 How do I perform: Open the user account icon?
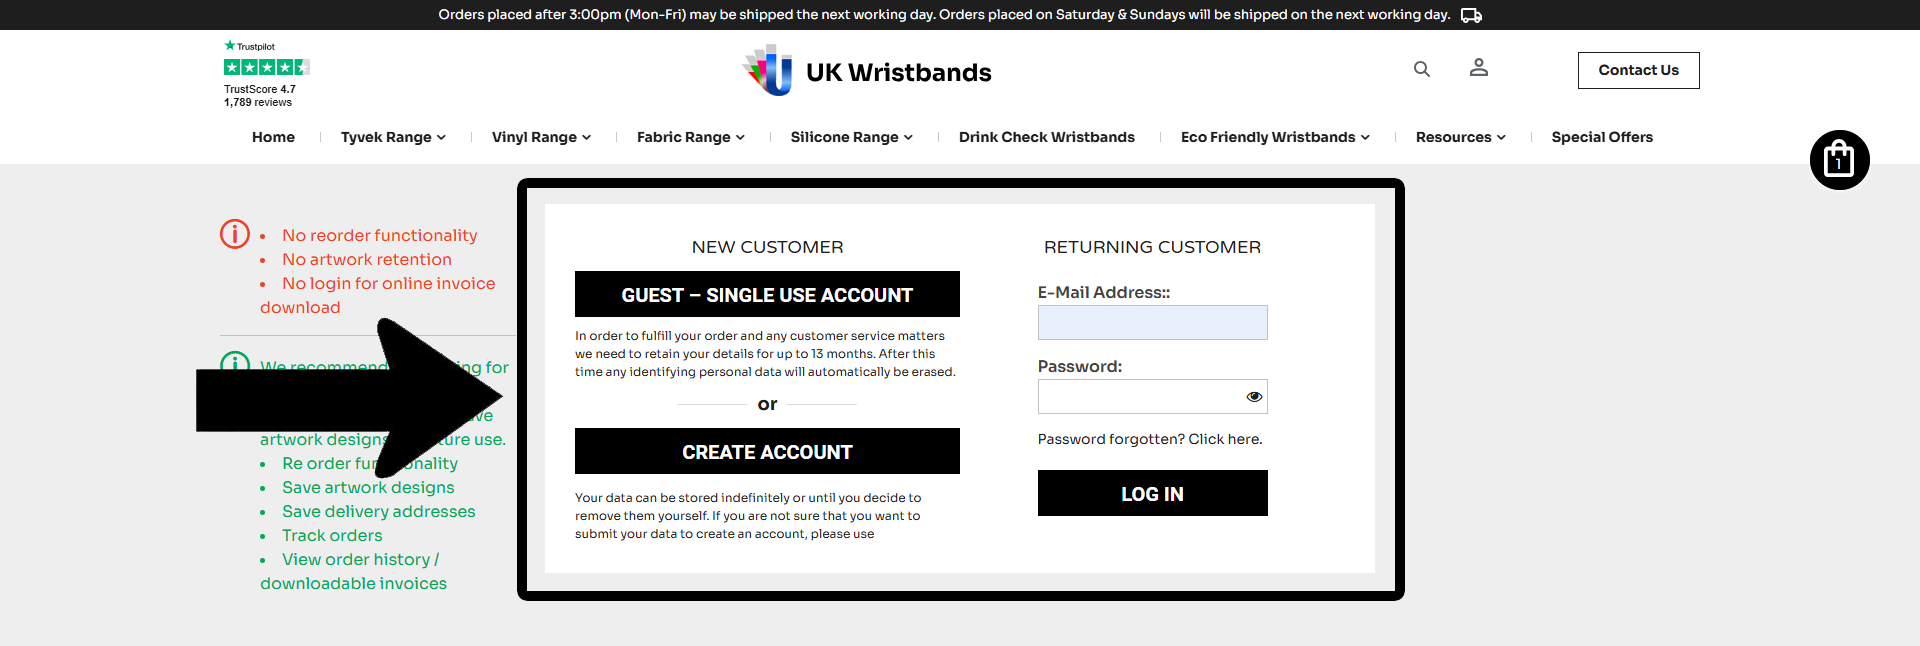pyautogui.click(x=1478, y=68)
